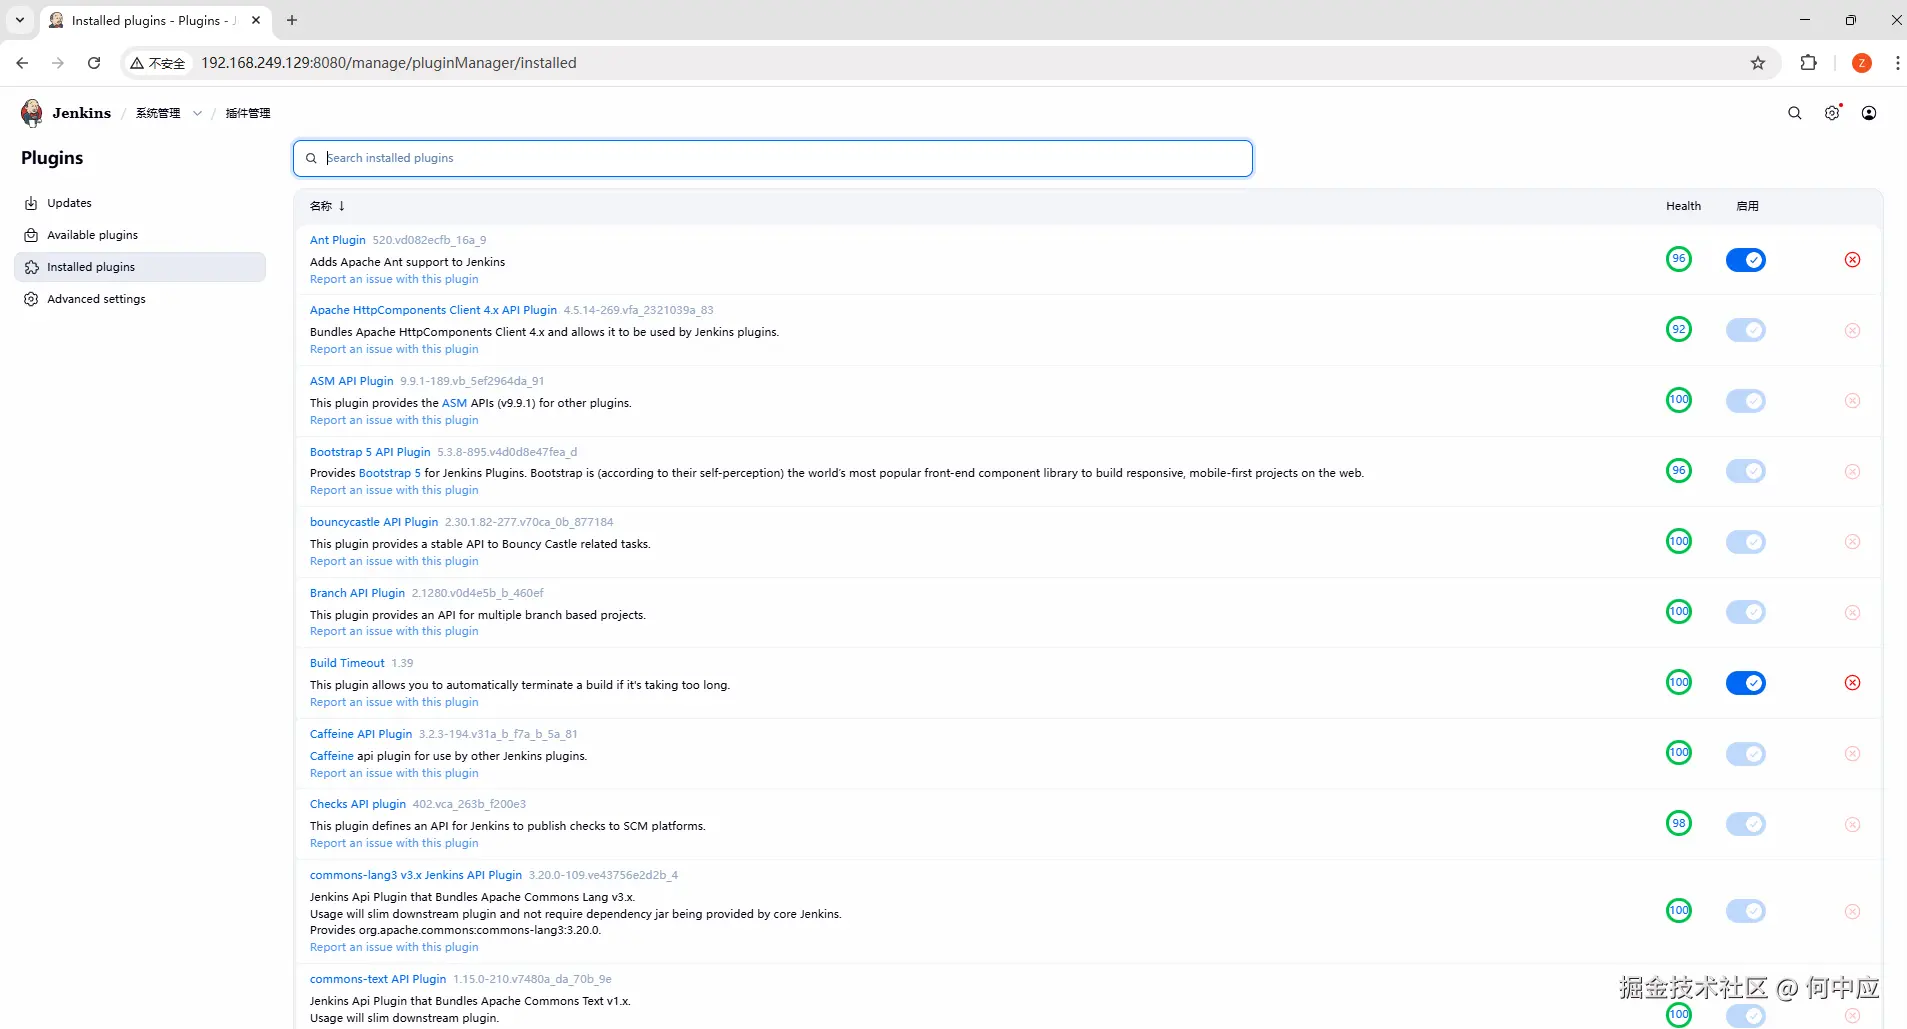Open Apache HttpComponents Client 4.x API Plugin link
1907x1029 pixels.
pyautogui.click(x=433, y=310)
